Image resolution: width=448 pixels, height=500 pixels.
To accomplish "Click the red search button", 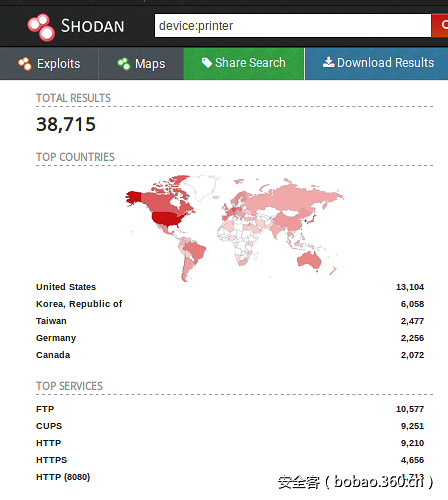I will pos(440,25).
